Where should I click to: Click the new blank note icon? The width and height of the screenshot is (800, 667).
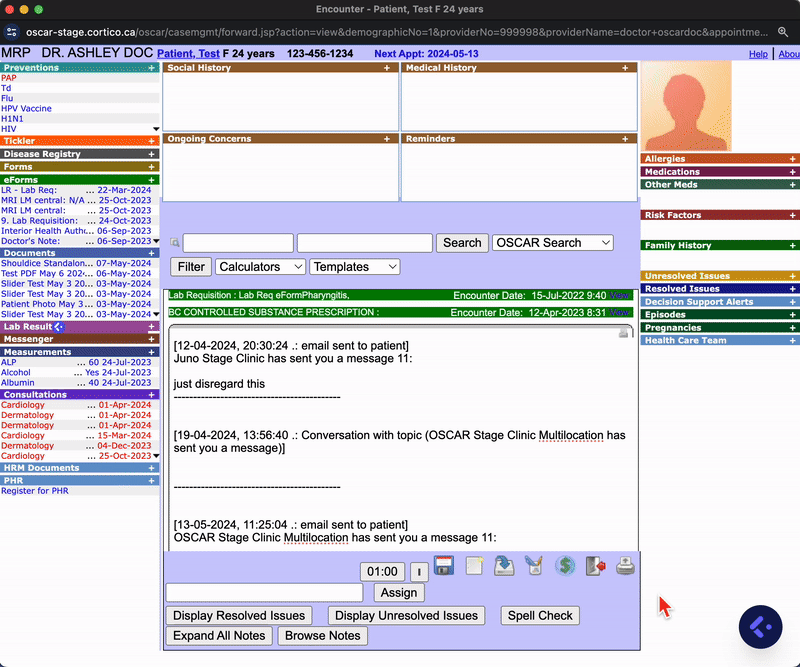coord(475,566)
